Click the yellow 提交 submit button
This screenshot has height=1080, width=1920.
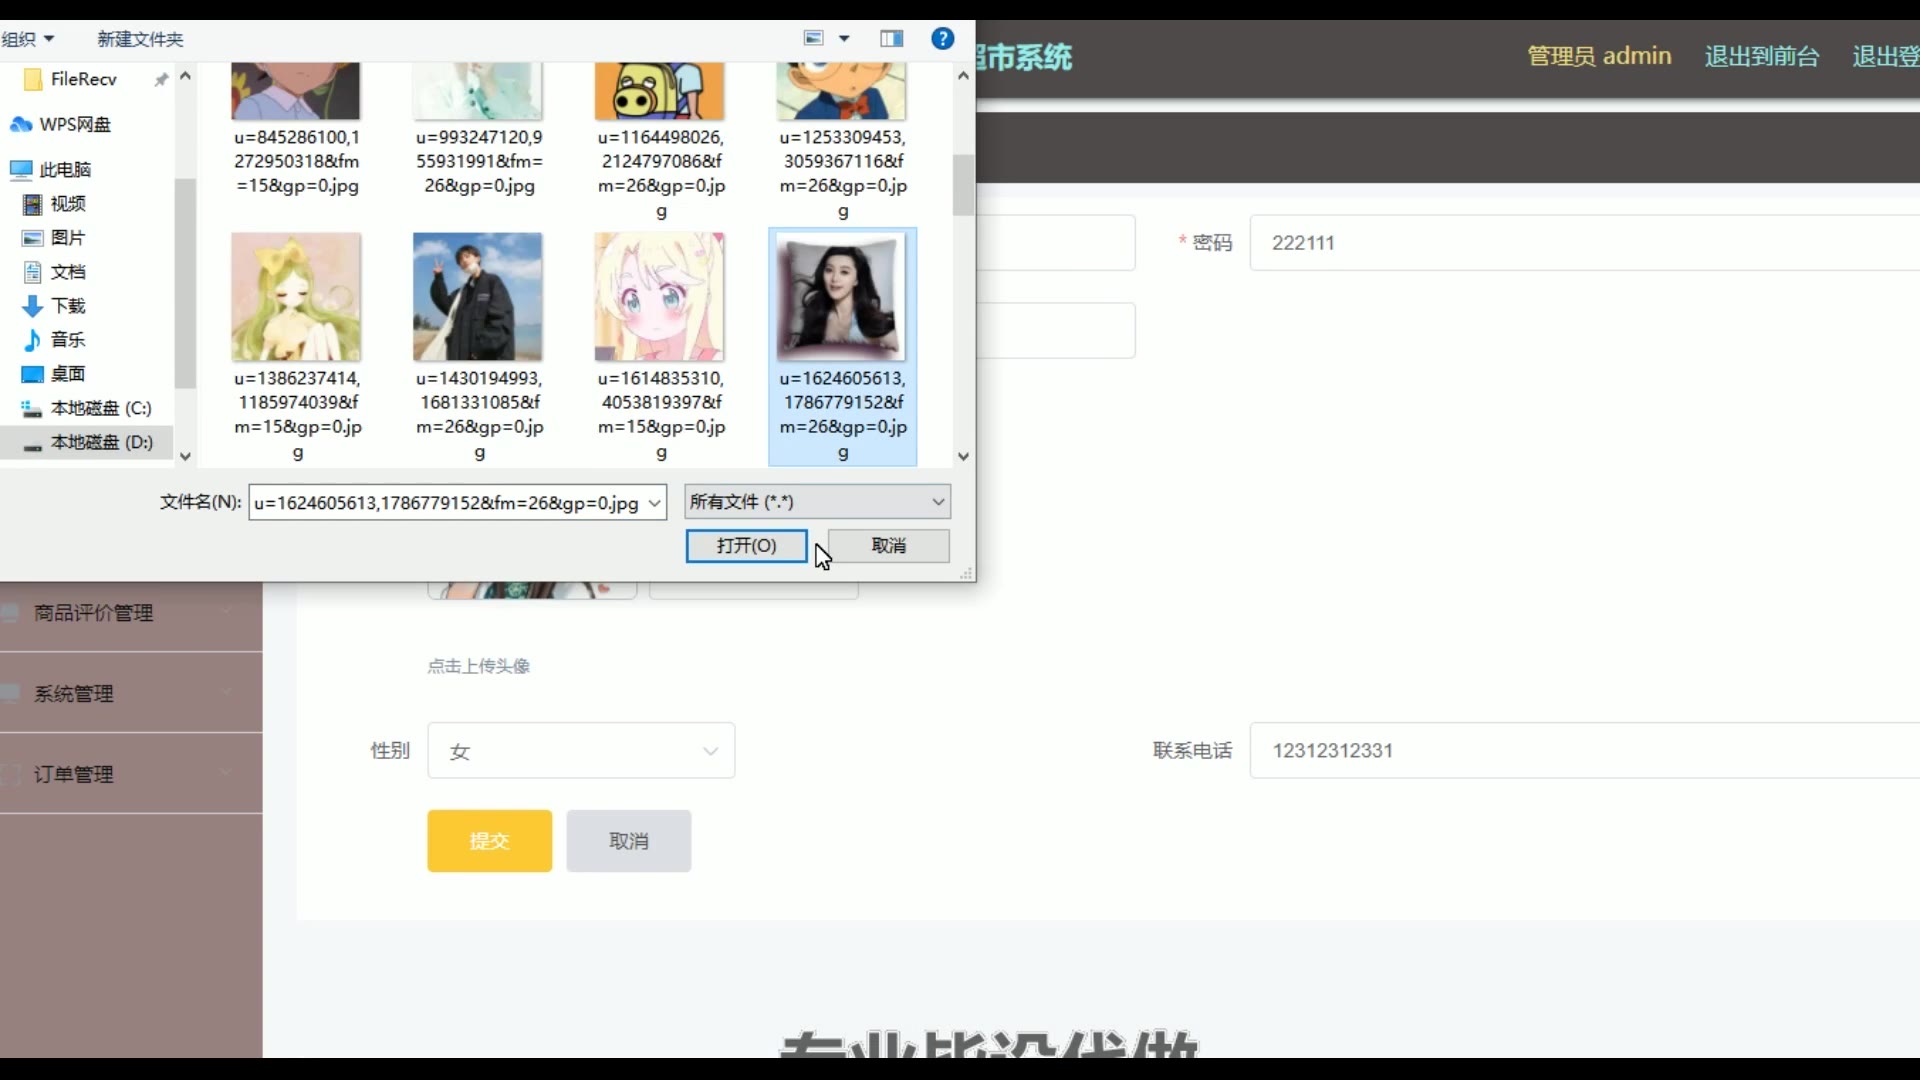pos(489,841)
